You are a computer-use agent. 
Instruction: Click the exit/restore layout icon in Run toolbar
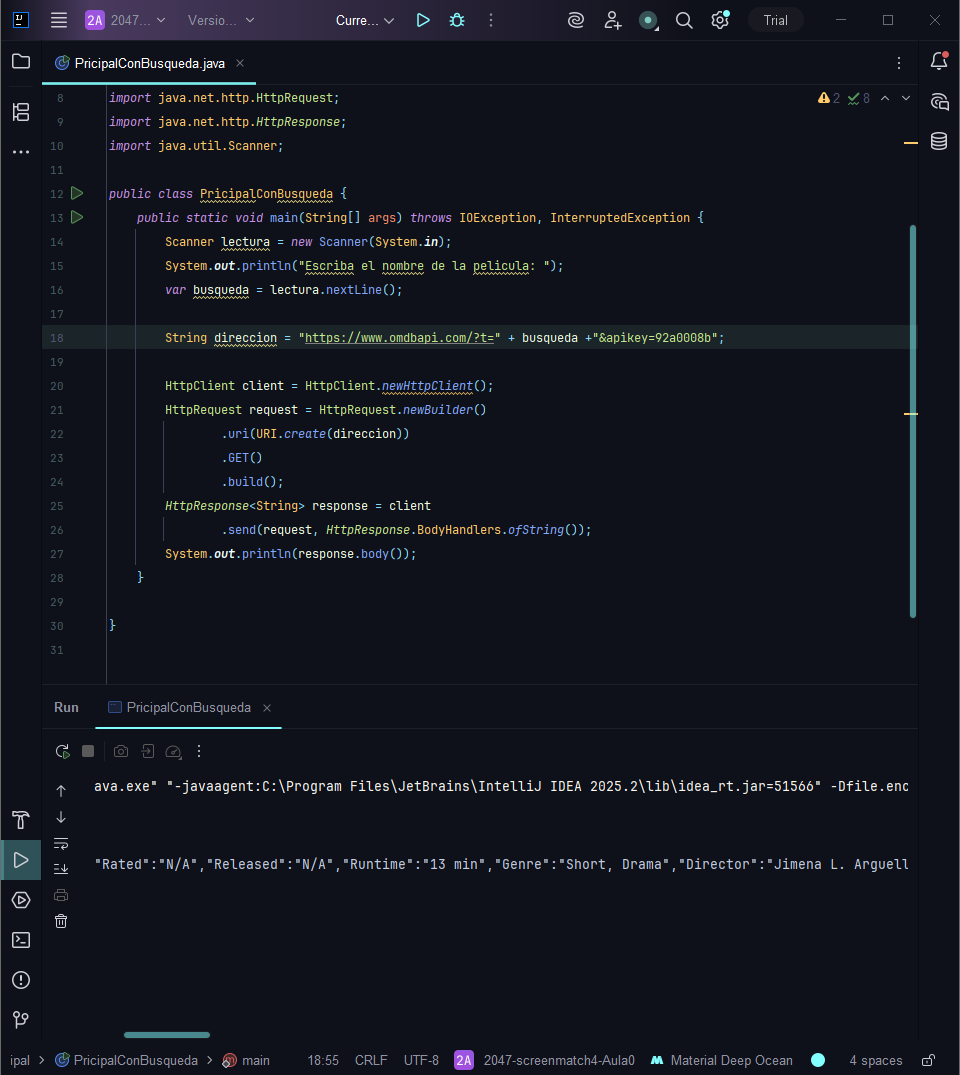coord(147,751)
